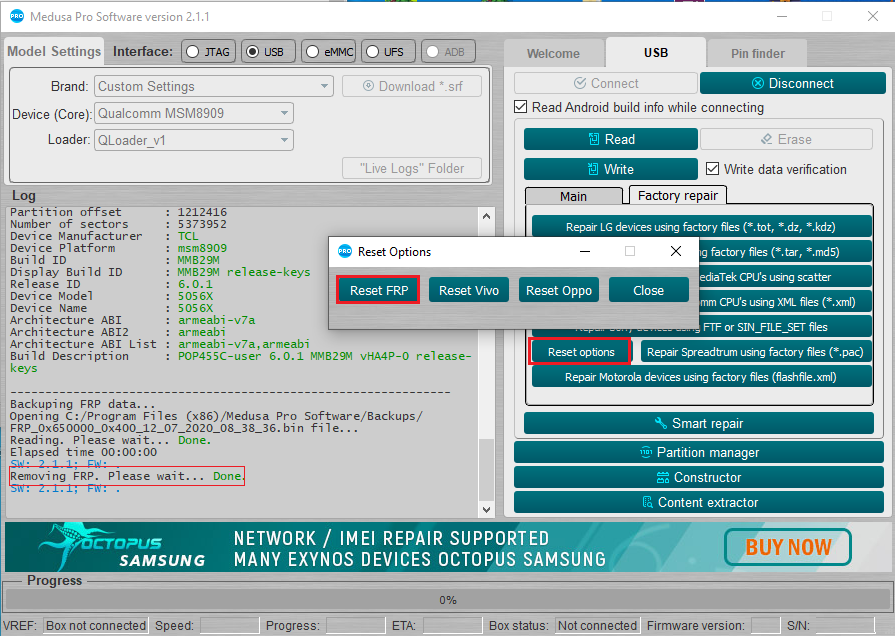Open the Constructor
This screenshot has width=895, height=637.
point(699,477)
